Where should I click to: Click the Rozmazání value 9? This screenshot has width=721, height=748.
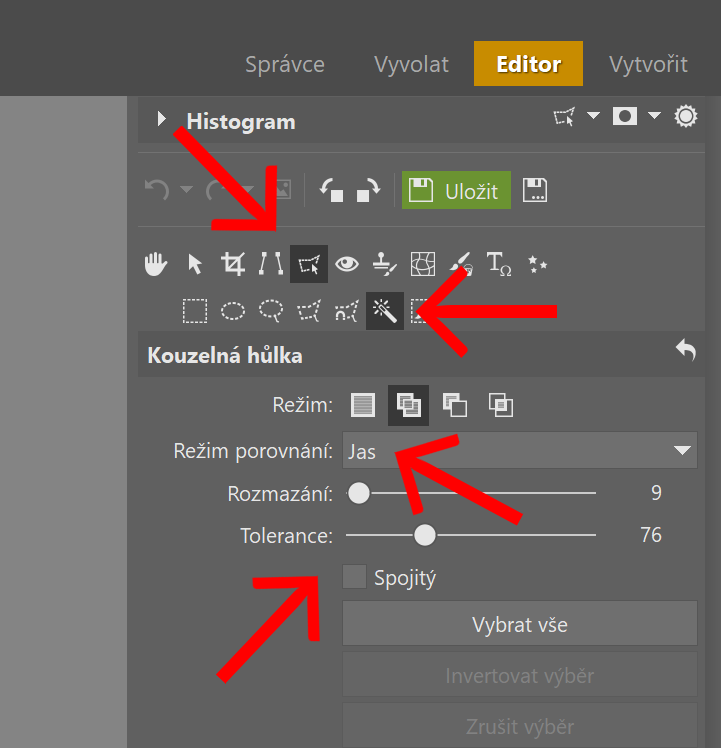pyautogui.click(x=656, y=493)
